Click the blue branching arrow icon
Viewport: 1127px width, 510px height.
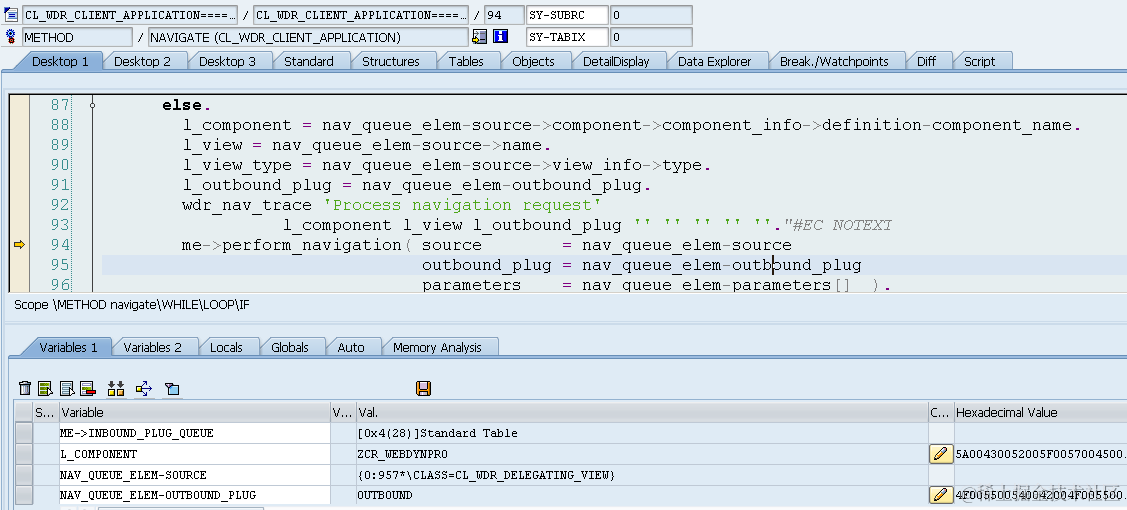[144, 389]
